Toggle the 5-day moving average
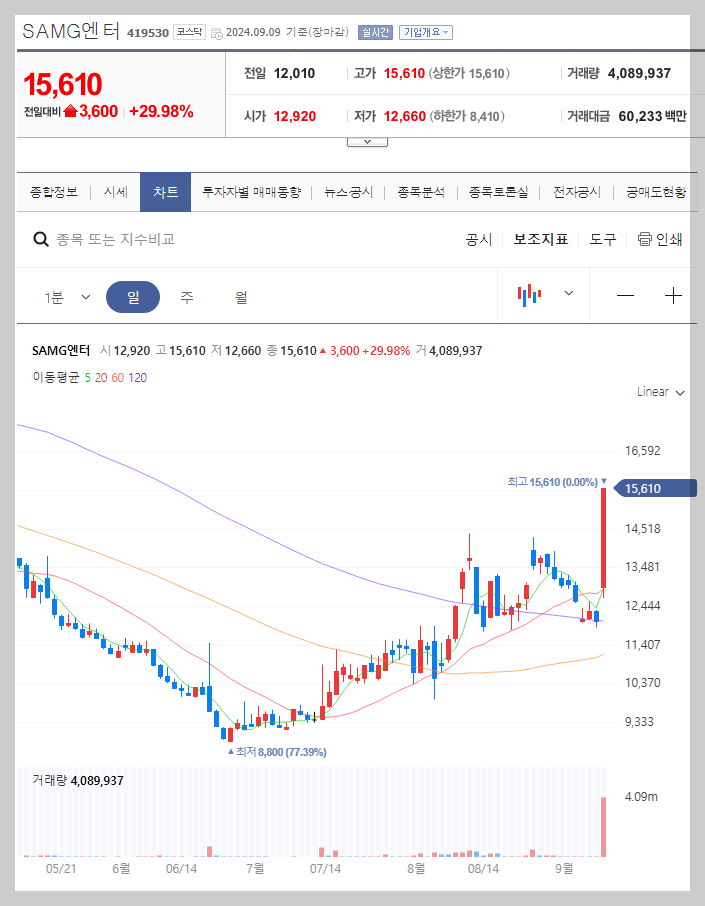The width and height of the screenshot is (705, 906). [89, 379]
